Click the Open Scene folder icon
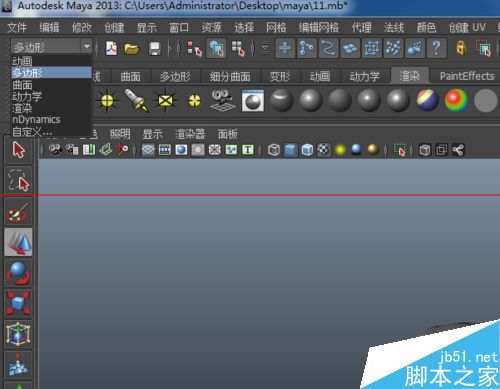The height and width of the screenshot is (389, 500). (132, 49)
